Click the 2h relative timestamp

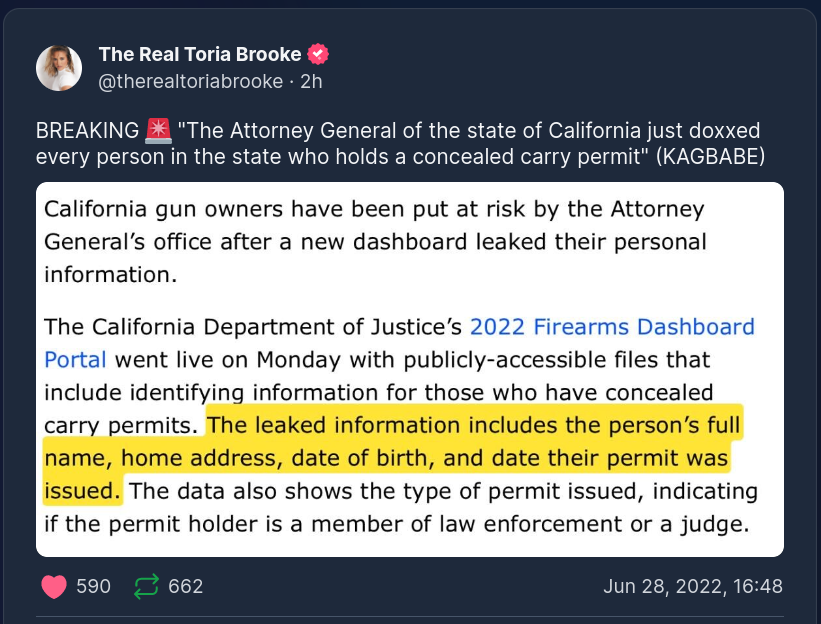tap(311, 81)
